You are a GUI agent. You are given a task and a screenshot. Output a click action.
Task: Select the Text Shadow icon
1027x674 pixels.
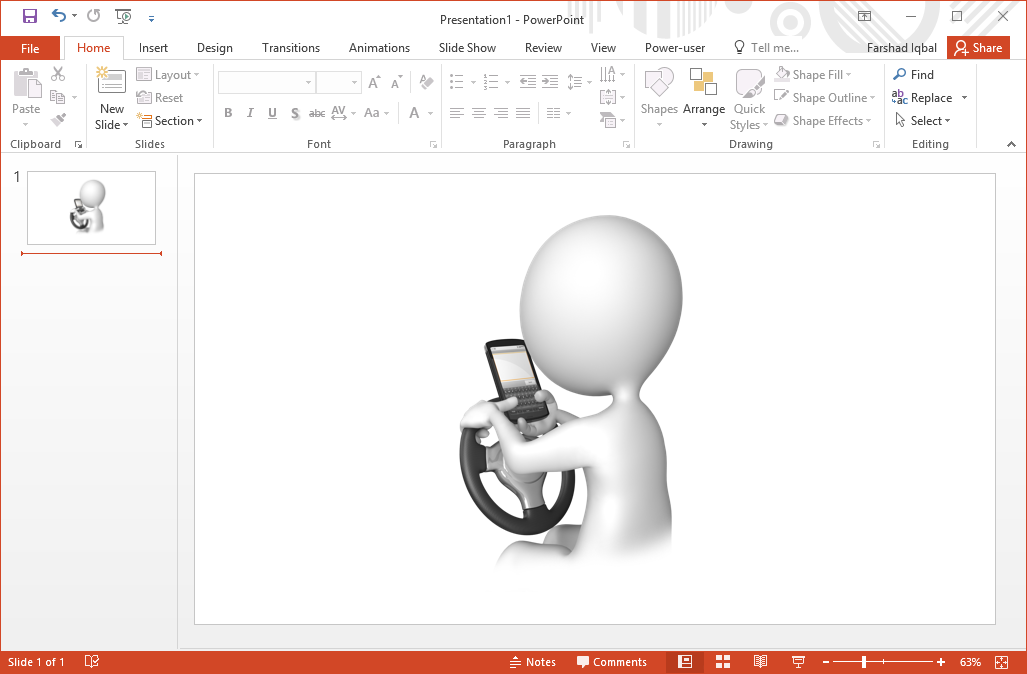click(295, 113)
